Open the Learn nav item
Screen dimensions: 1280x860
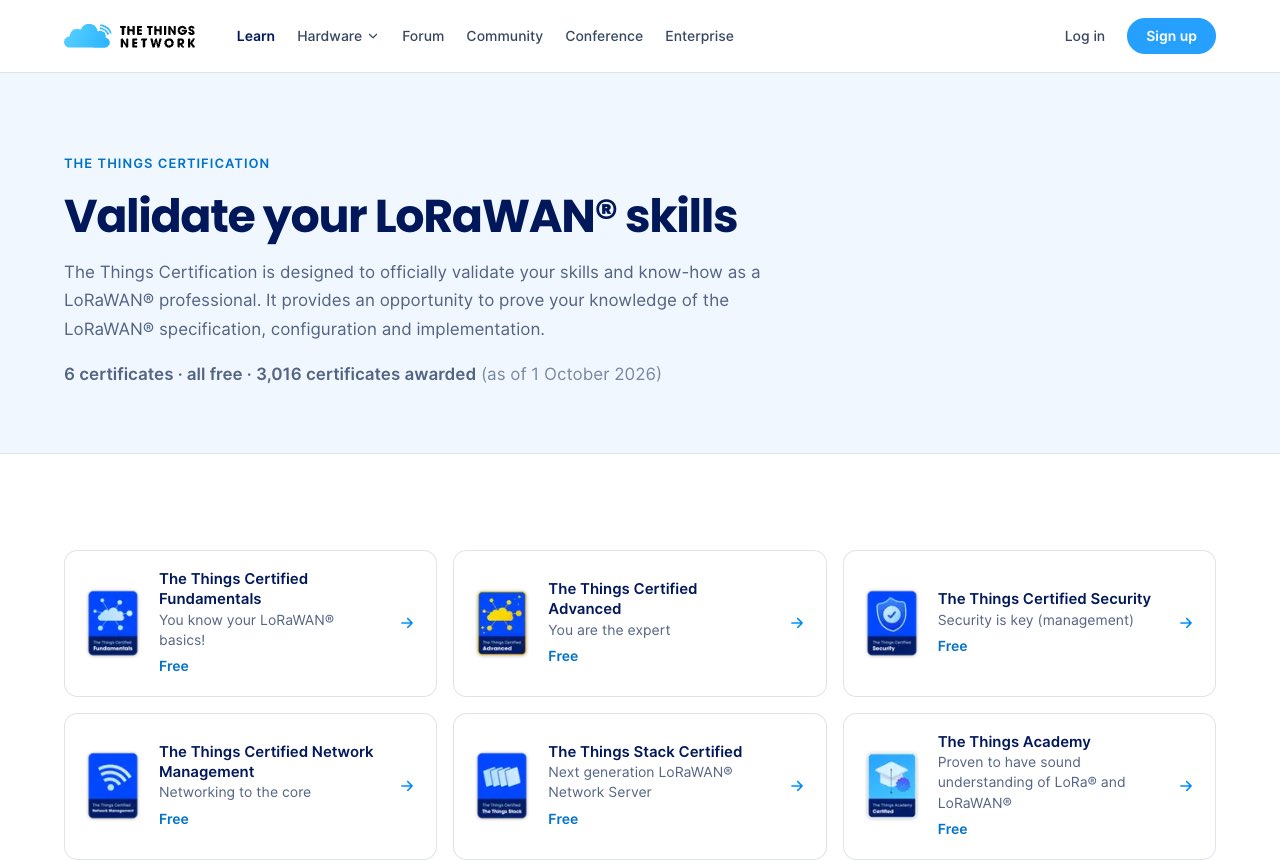(x=256, y=36)
